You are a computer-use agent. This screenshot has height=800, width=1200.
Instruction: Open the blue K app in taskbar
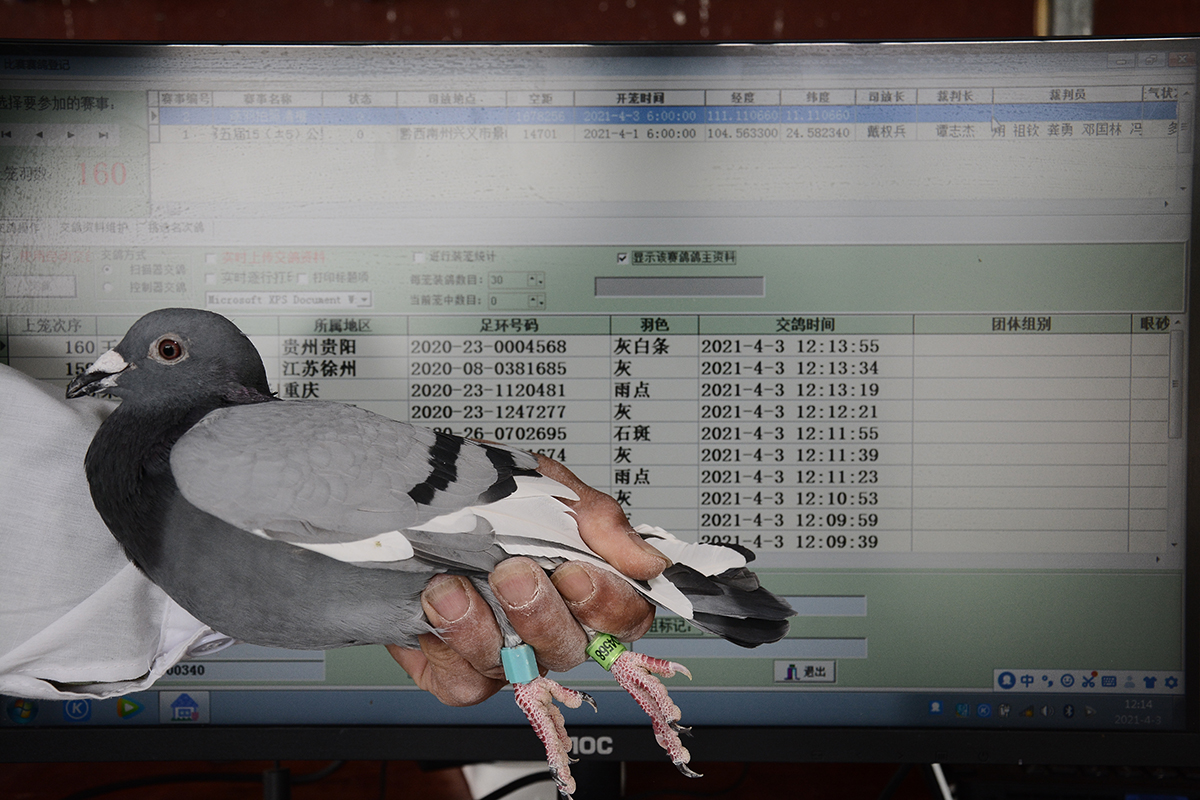click(77, 709)
